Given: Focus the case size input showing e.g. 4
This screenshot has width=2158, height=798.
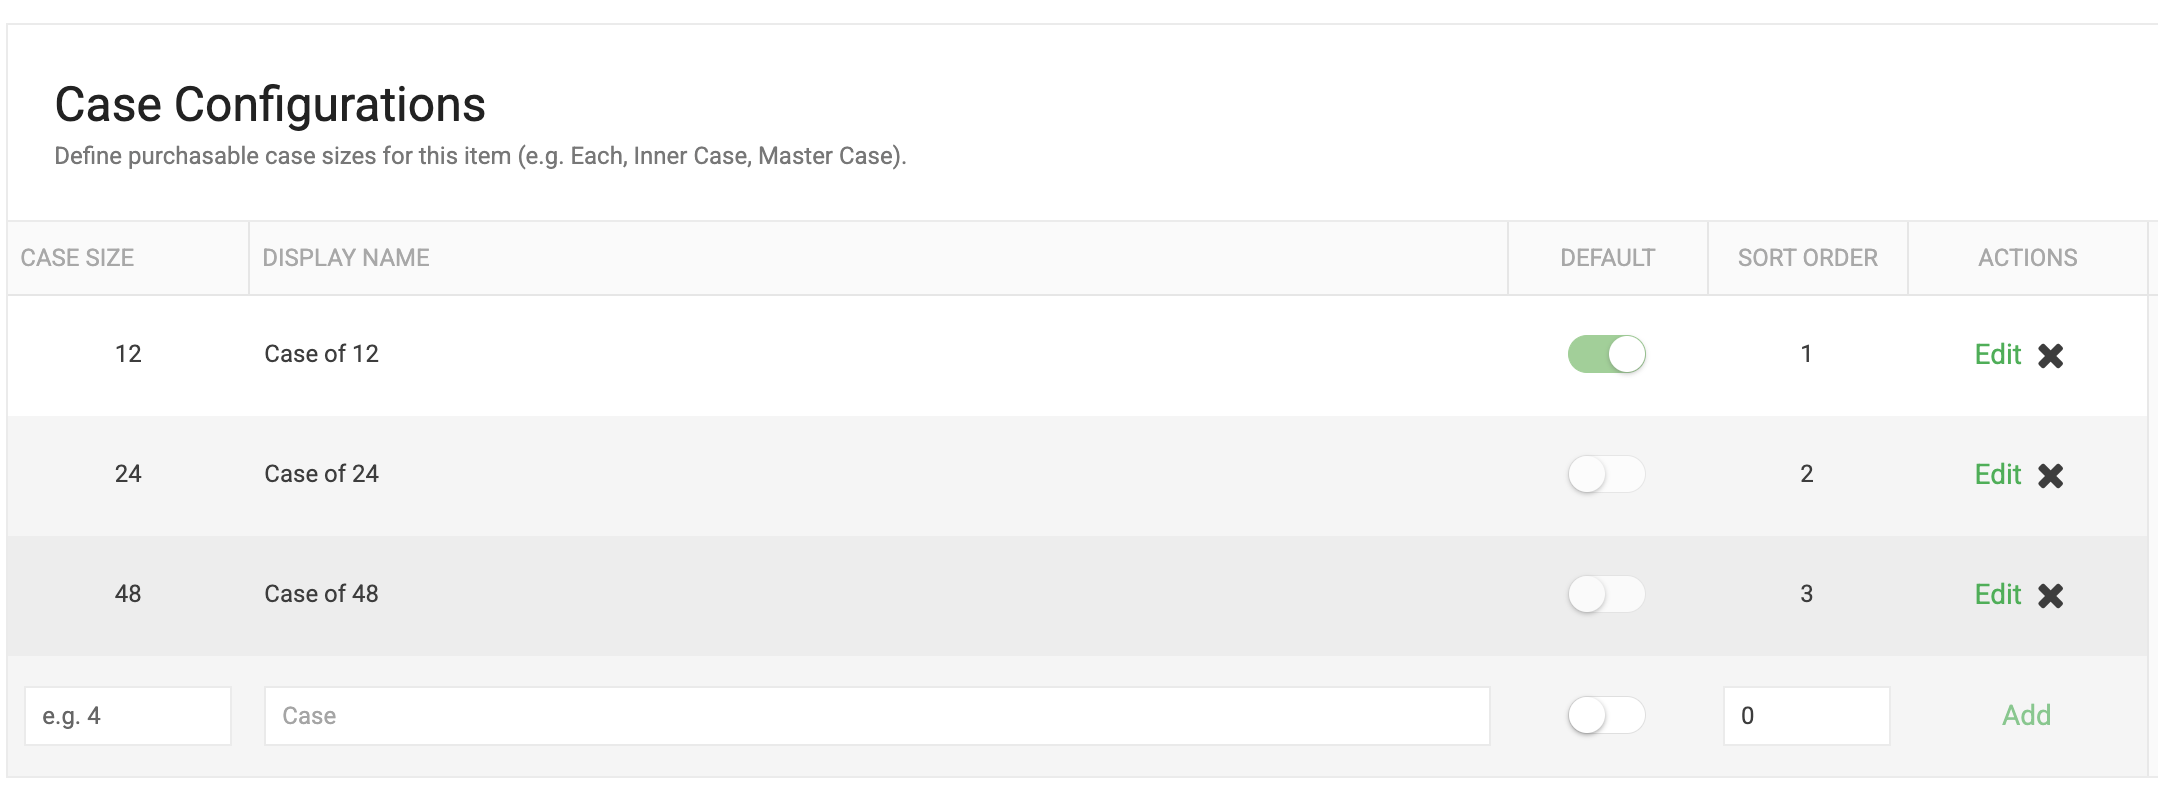Looking at the screenshot, I should [128, 715].
